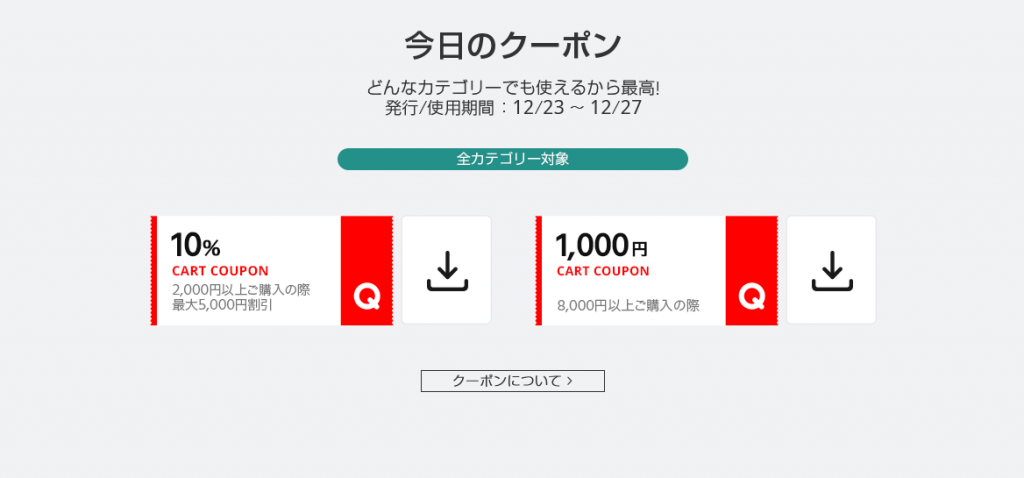
Task: Click CART COUPON label on the 10% coupon
Action: point(220,271)
